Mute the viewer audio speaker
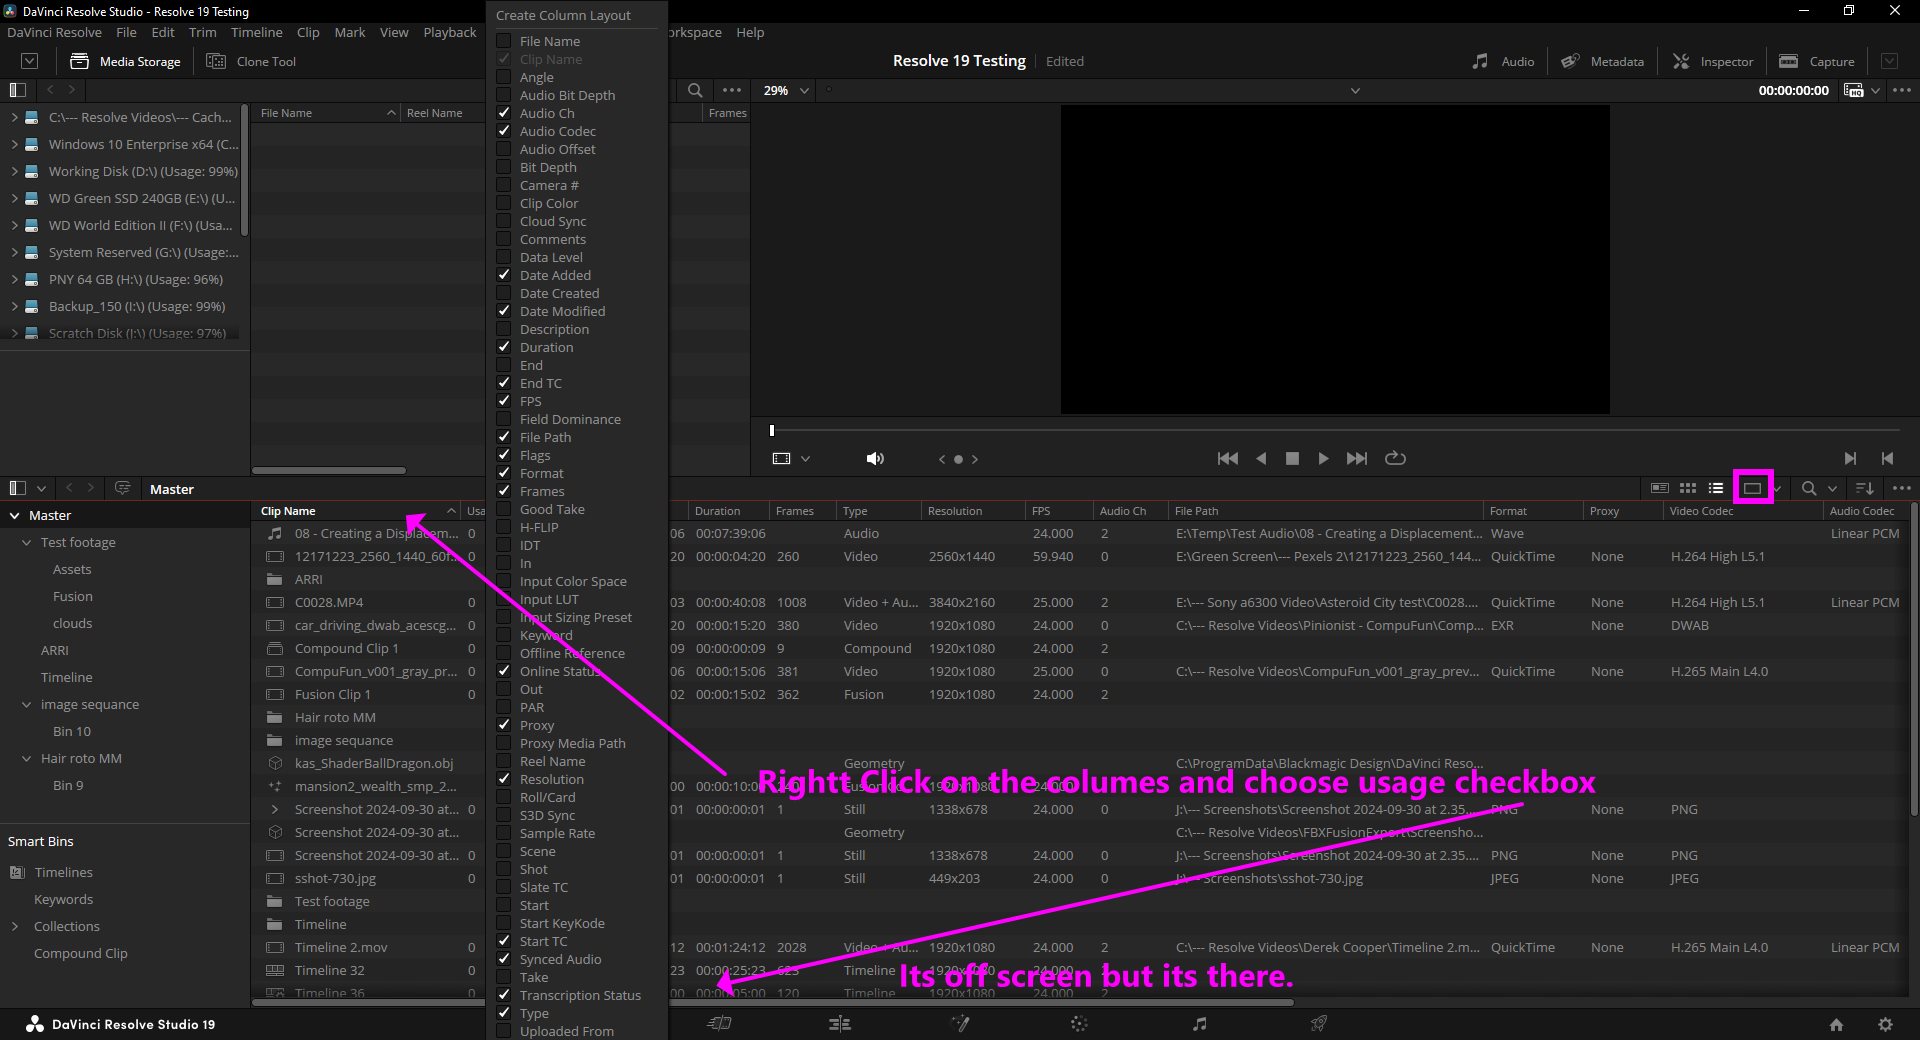This screenshot has height=1040, width=1920. (x=875, y=458)
